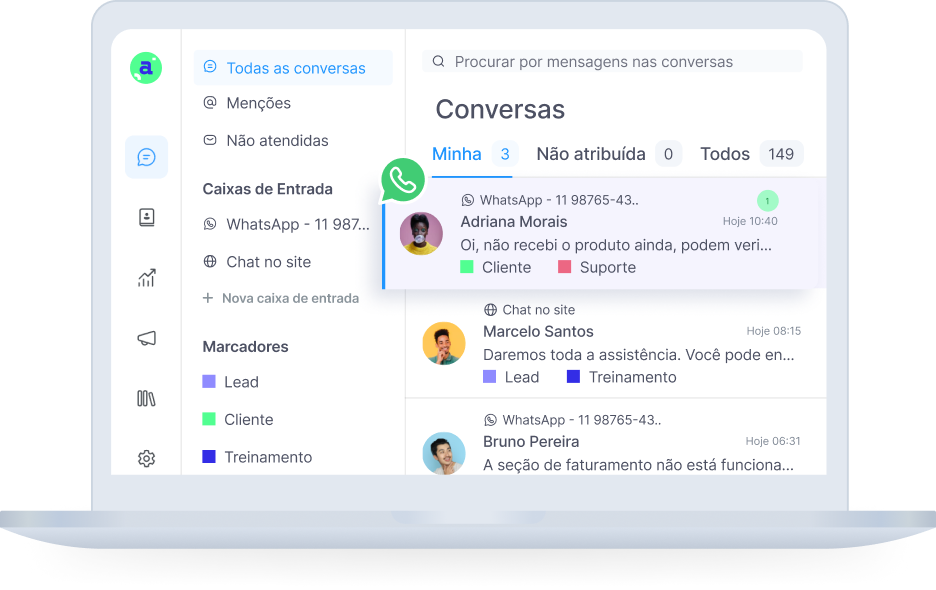Open the conversations icon in sidebar
Screen dimensions: 936x590
pyautogui.click(x=146, y=157)
